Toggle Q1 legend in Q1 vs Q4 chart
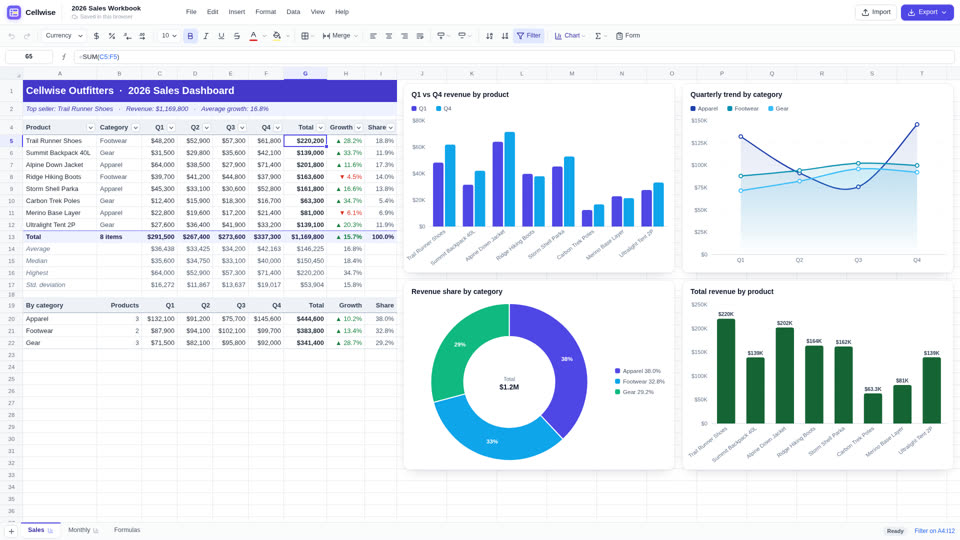 (419, 109)
